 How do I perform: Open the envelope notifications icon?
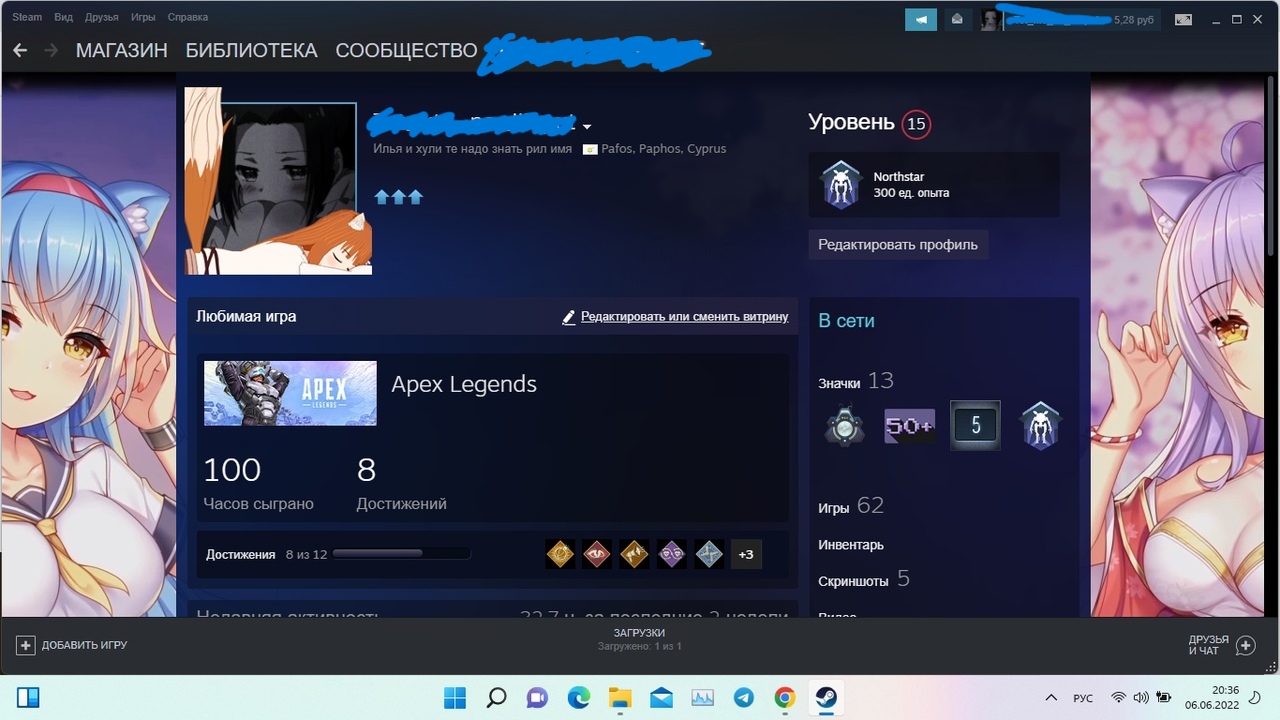(957, 19)
